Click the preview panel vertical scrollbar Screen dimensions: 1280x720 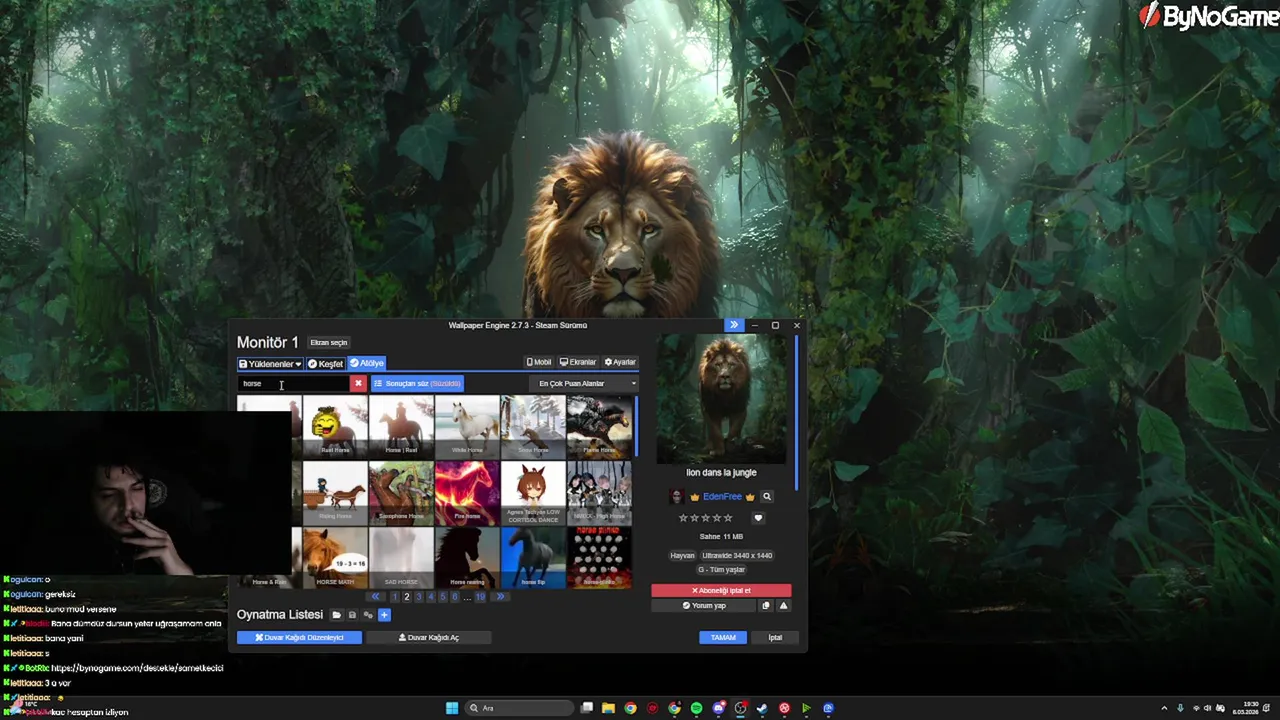pyautogui.click(x=797, y=412)
